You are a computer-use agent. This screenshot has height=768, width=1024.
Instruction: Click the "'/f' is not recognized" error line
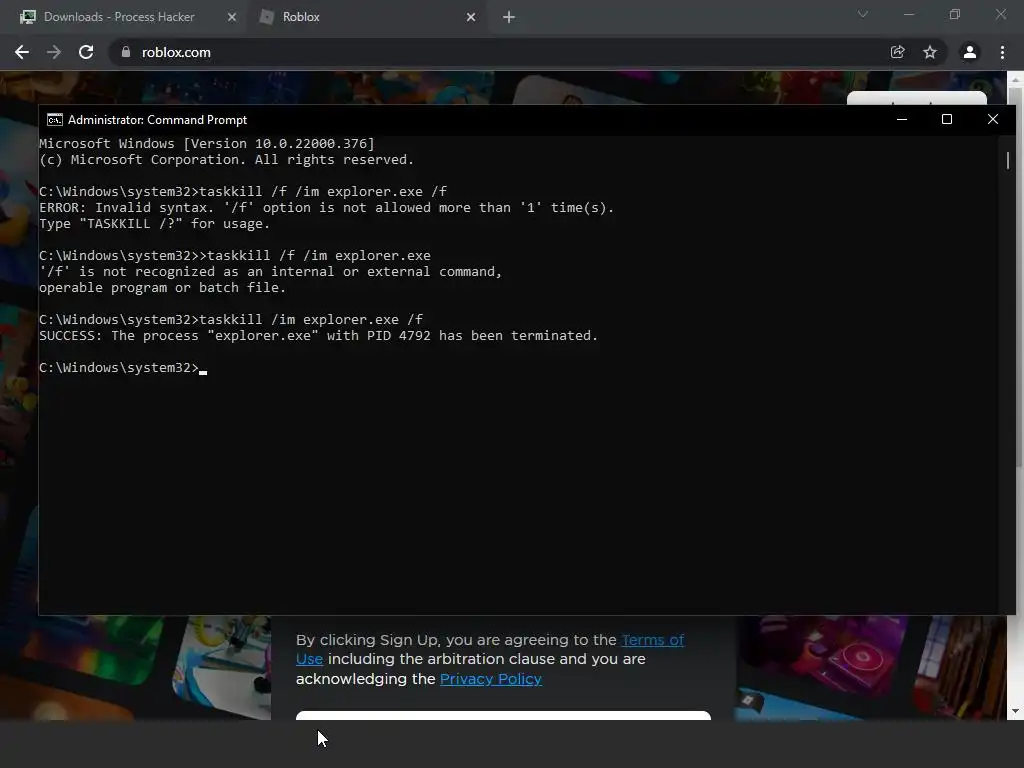(270, 272)
